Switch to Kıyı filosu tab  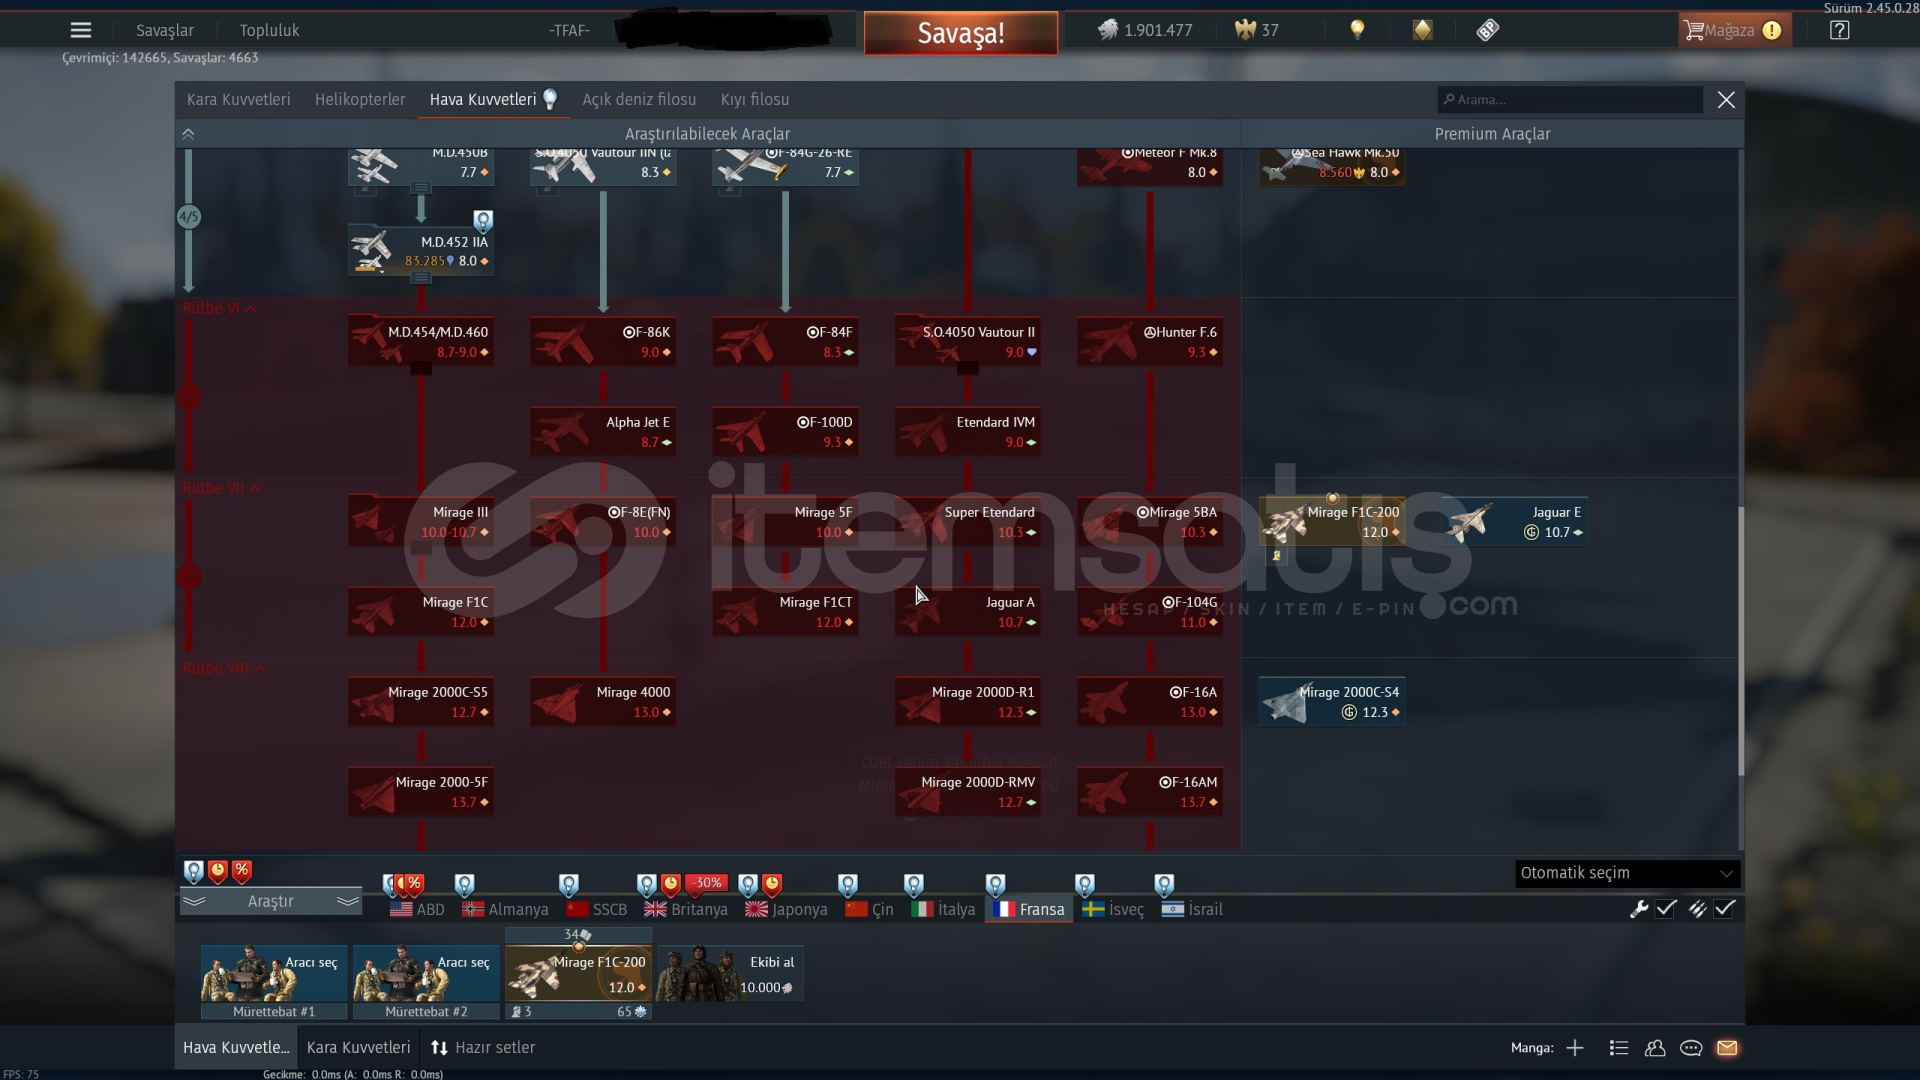tap(755, 99)
